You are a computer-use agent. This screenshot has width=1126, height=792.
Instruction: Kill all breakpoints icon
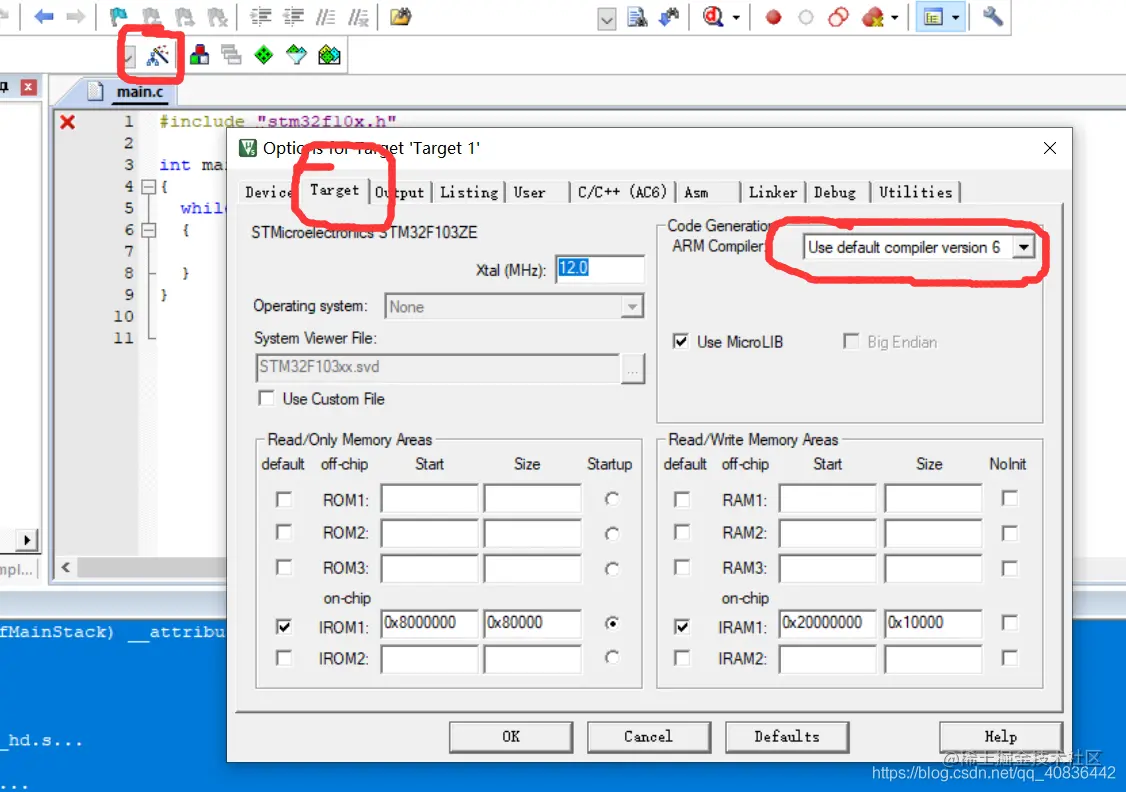coord(873,17)
